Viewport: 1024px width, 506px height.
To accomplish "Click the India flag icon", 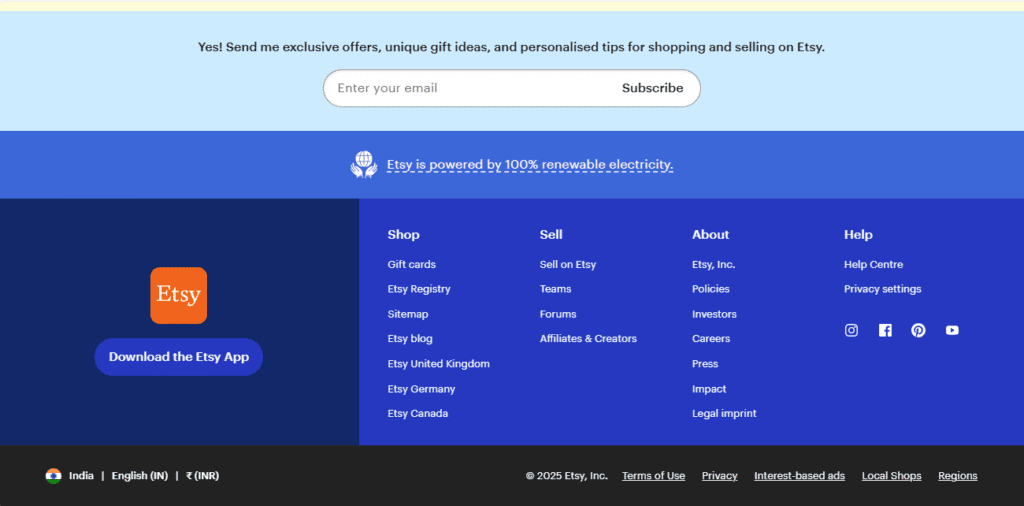I will pyautogui.click(x=54, y=476).
